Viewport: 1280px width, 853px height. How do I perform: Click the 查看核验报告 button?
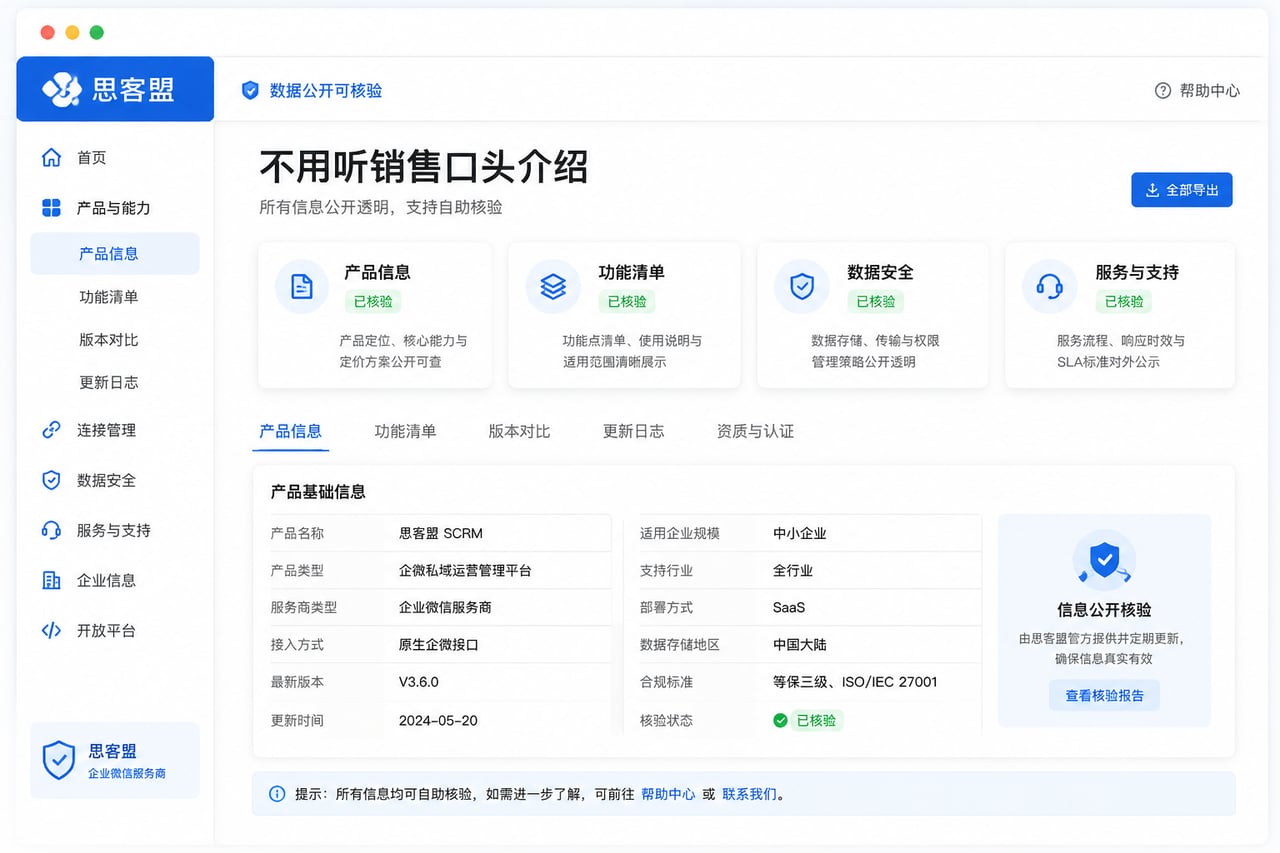point(1104,695)
